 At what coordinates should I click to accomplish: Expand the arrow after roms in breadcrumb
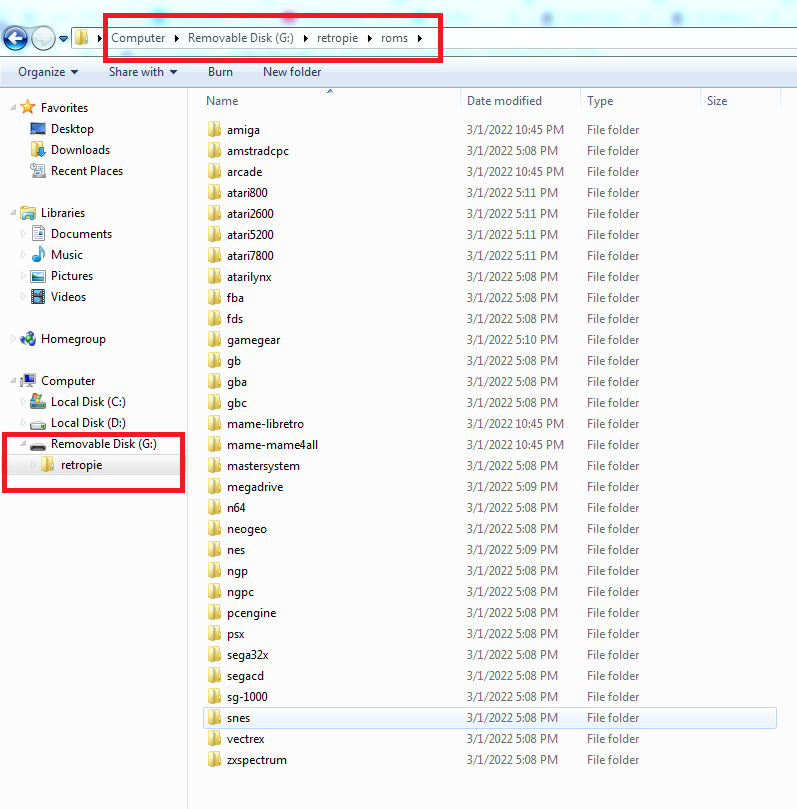420,38
